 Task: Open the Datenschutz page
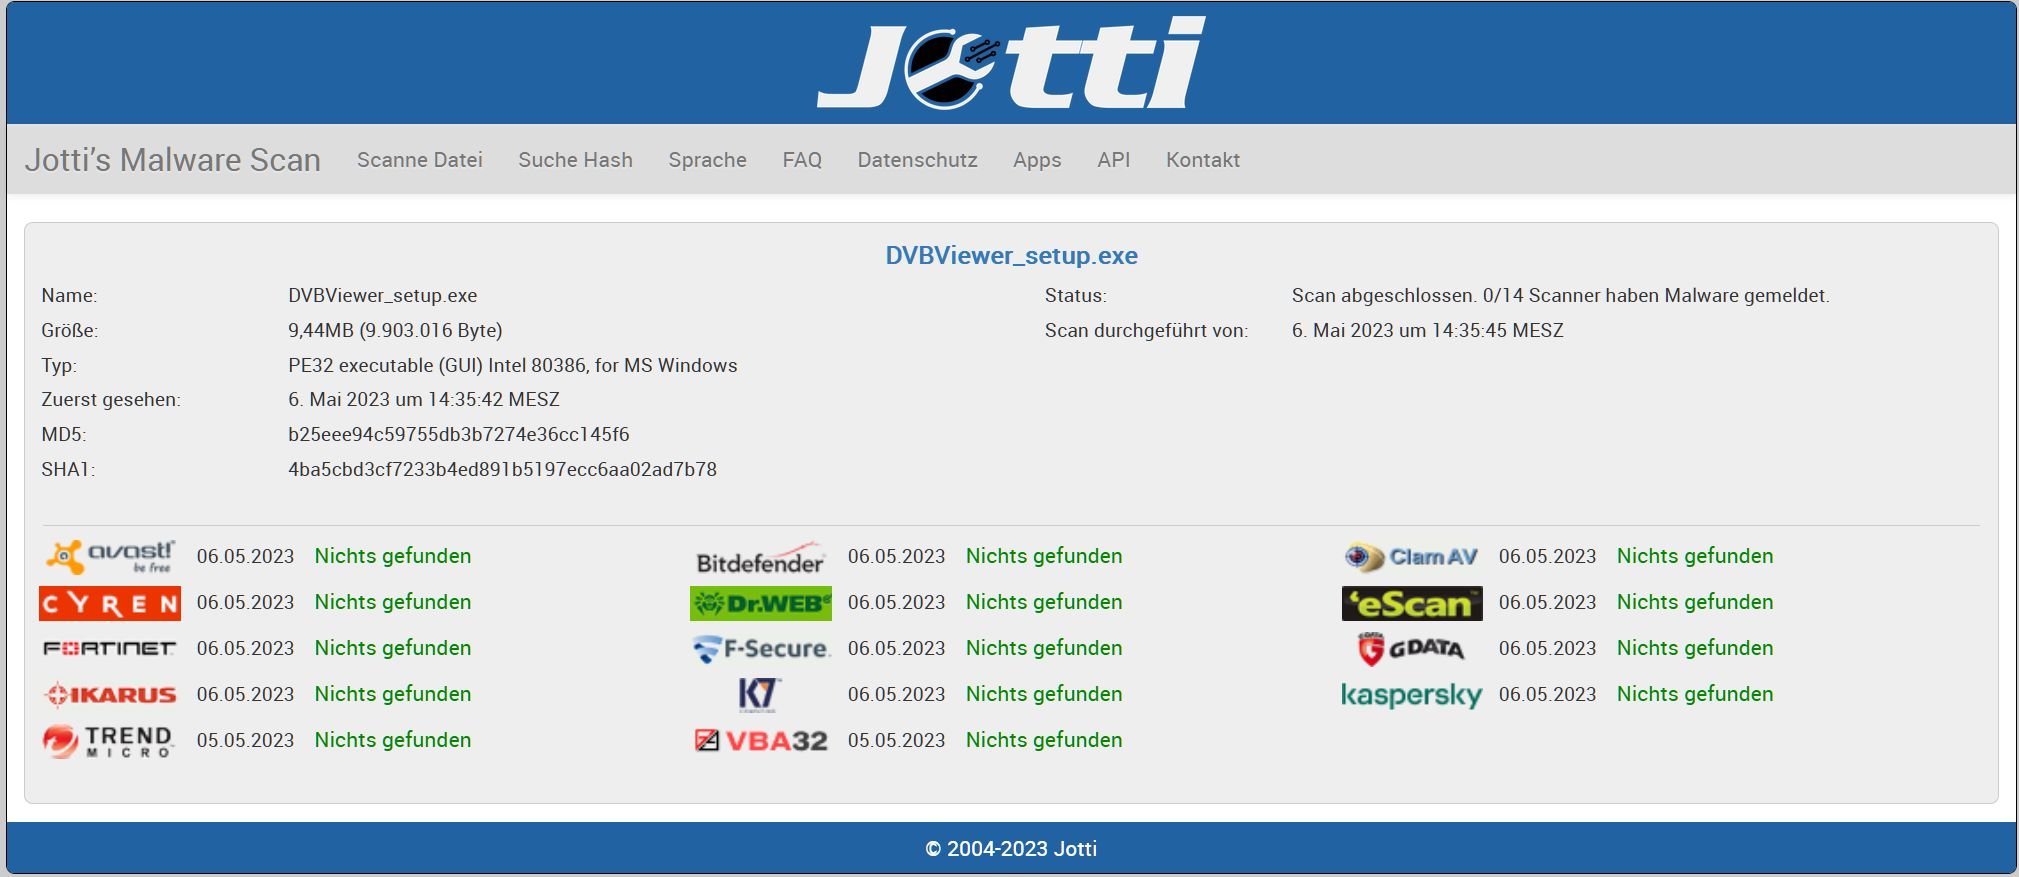[x=917, y=160]
